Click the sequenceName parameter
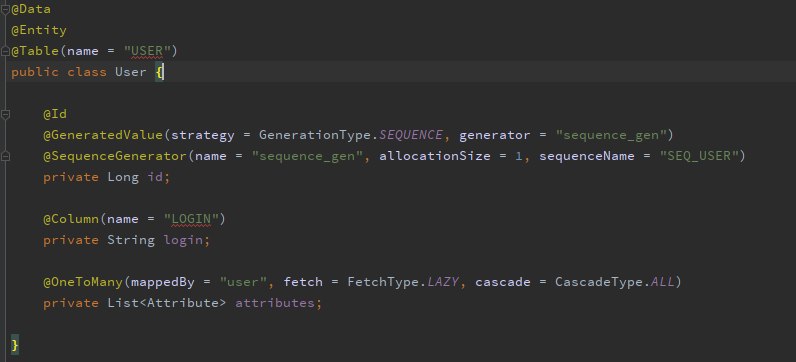Viewport: 796px width, 362px height. coord(586,156)
